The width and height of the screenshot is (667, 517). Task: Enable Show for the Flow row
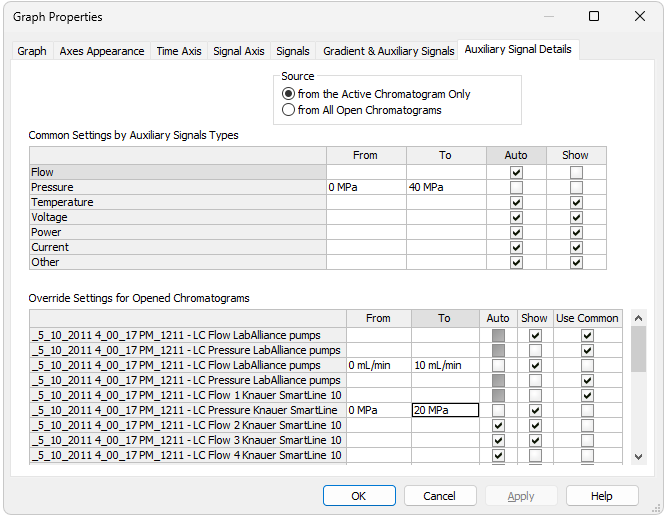576,173
